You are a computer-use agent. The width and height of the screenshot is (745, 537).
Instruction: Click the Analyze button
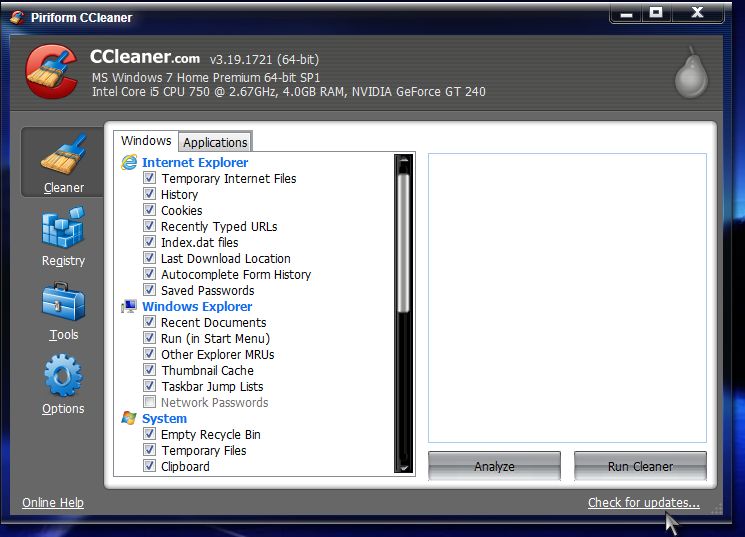494,466
